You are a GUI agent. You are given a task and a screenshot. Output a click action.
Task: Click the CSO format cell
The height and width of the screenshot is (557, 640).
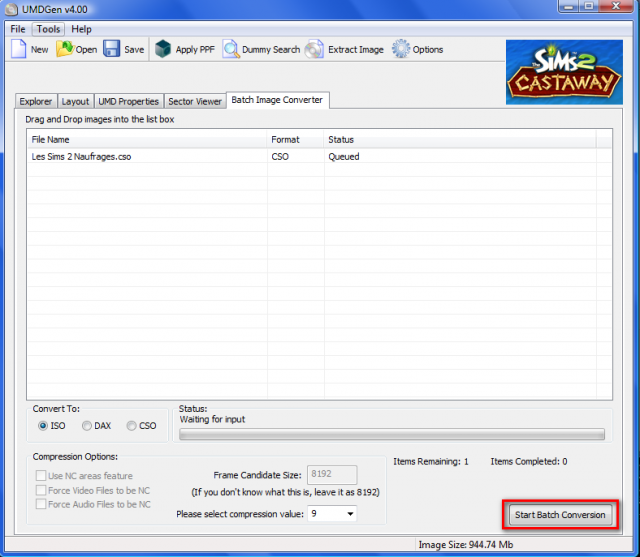280,157
